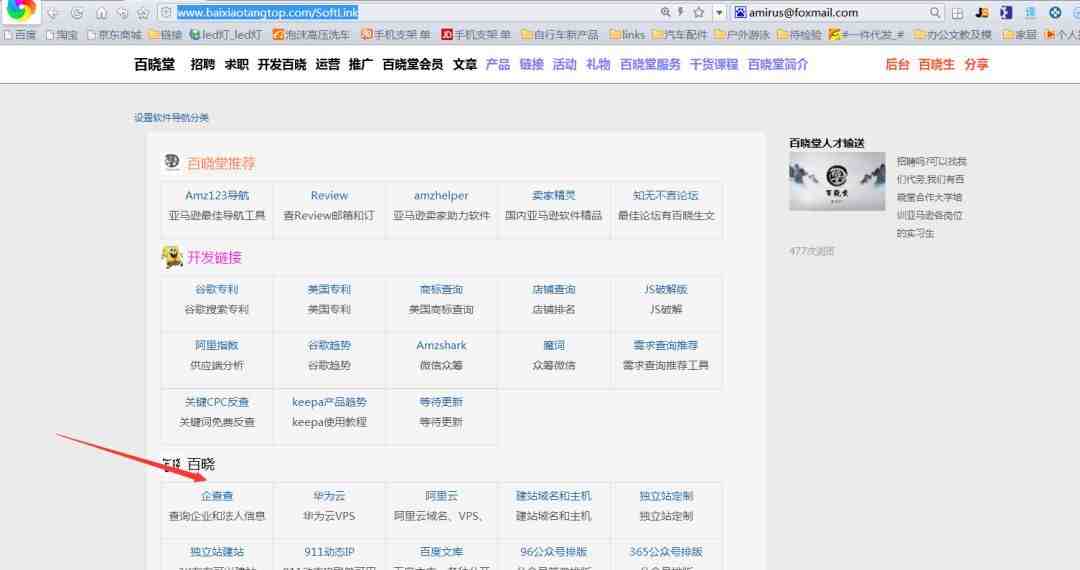Image resolution: width=1080 pixels, height=570 pixels.
Task: Click the search magnifier button
Action: [935, 12]
